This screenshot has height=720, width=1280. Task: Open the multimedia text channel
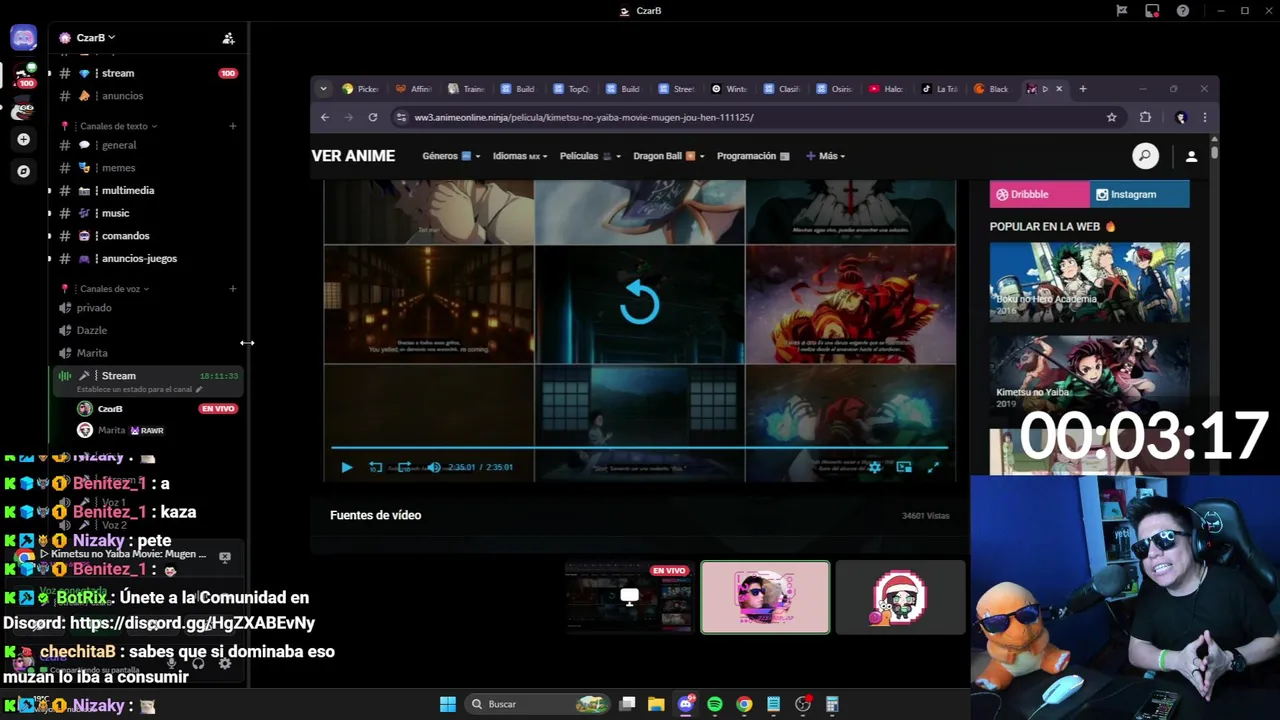(x=128, y=190)
